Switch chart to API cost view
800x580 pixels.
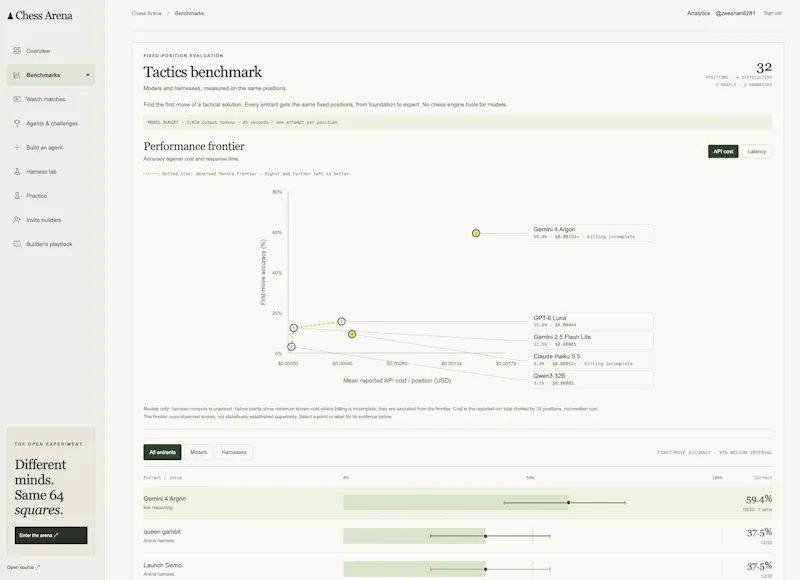723,152
